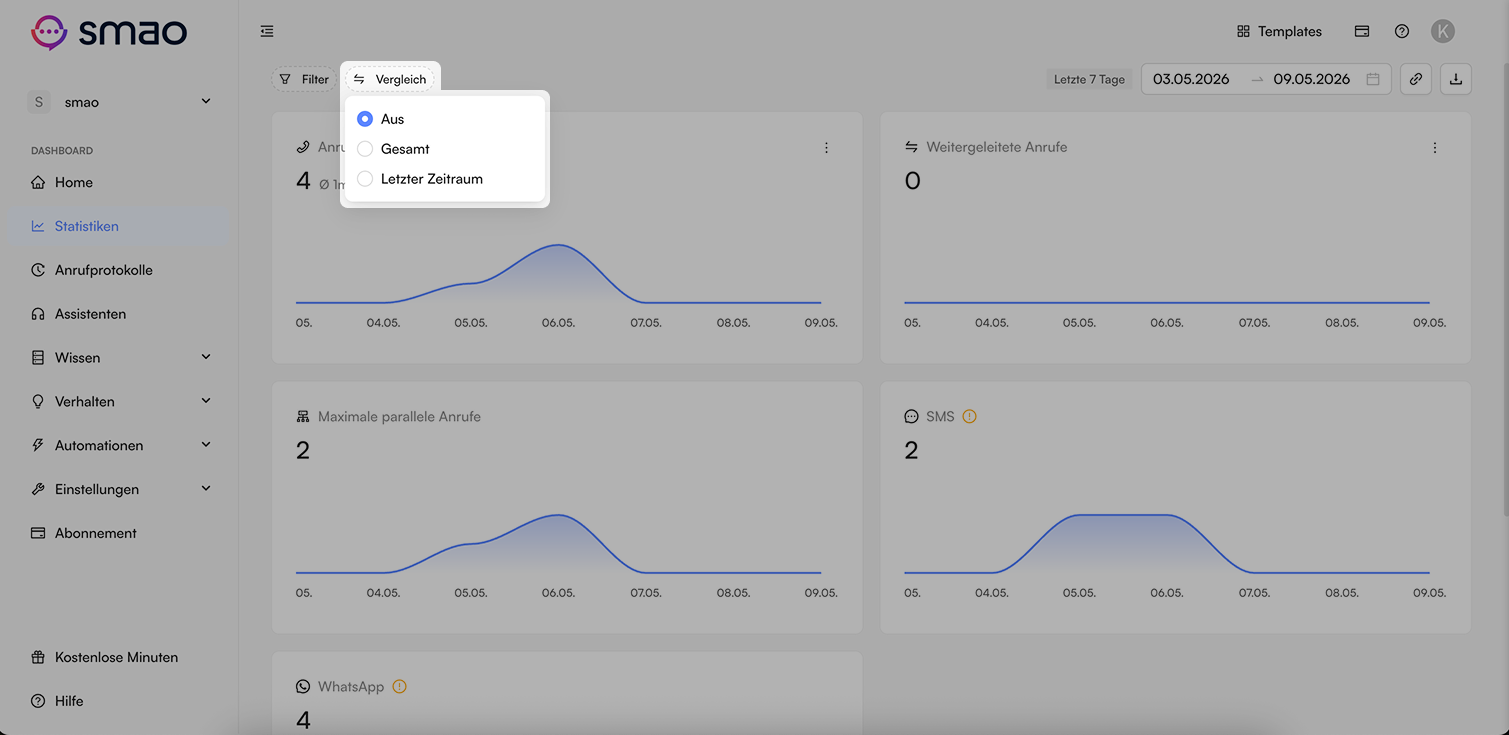Click the Weitergeleitete Anrufe arrows icon
The width and height of the screenshot is (1509, 735).
click(x=911, y=147)
